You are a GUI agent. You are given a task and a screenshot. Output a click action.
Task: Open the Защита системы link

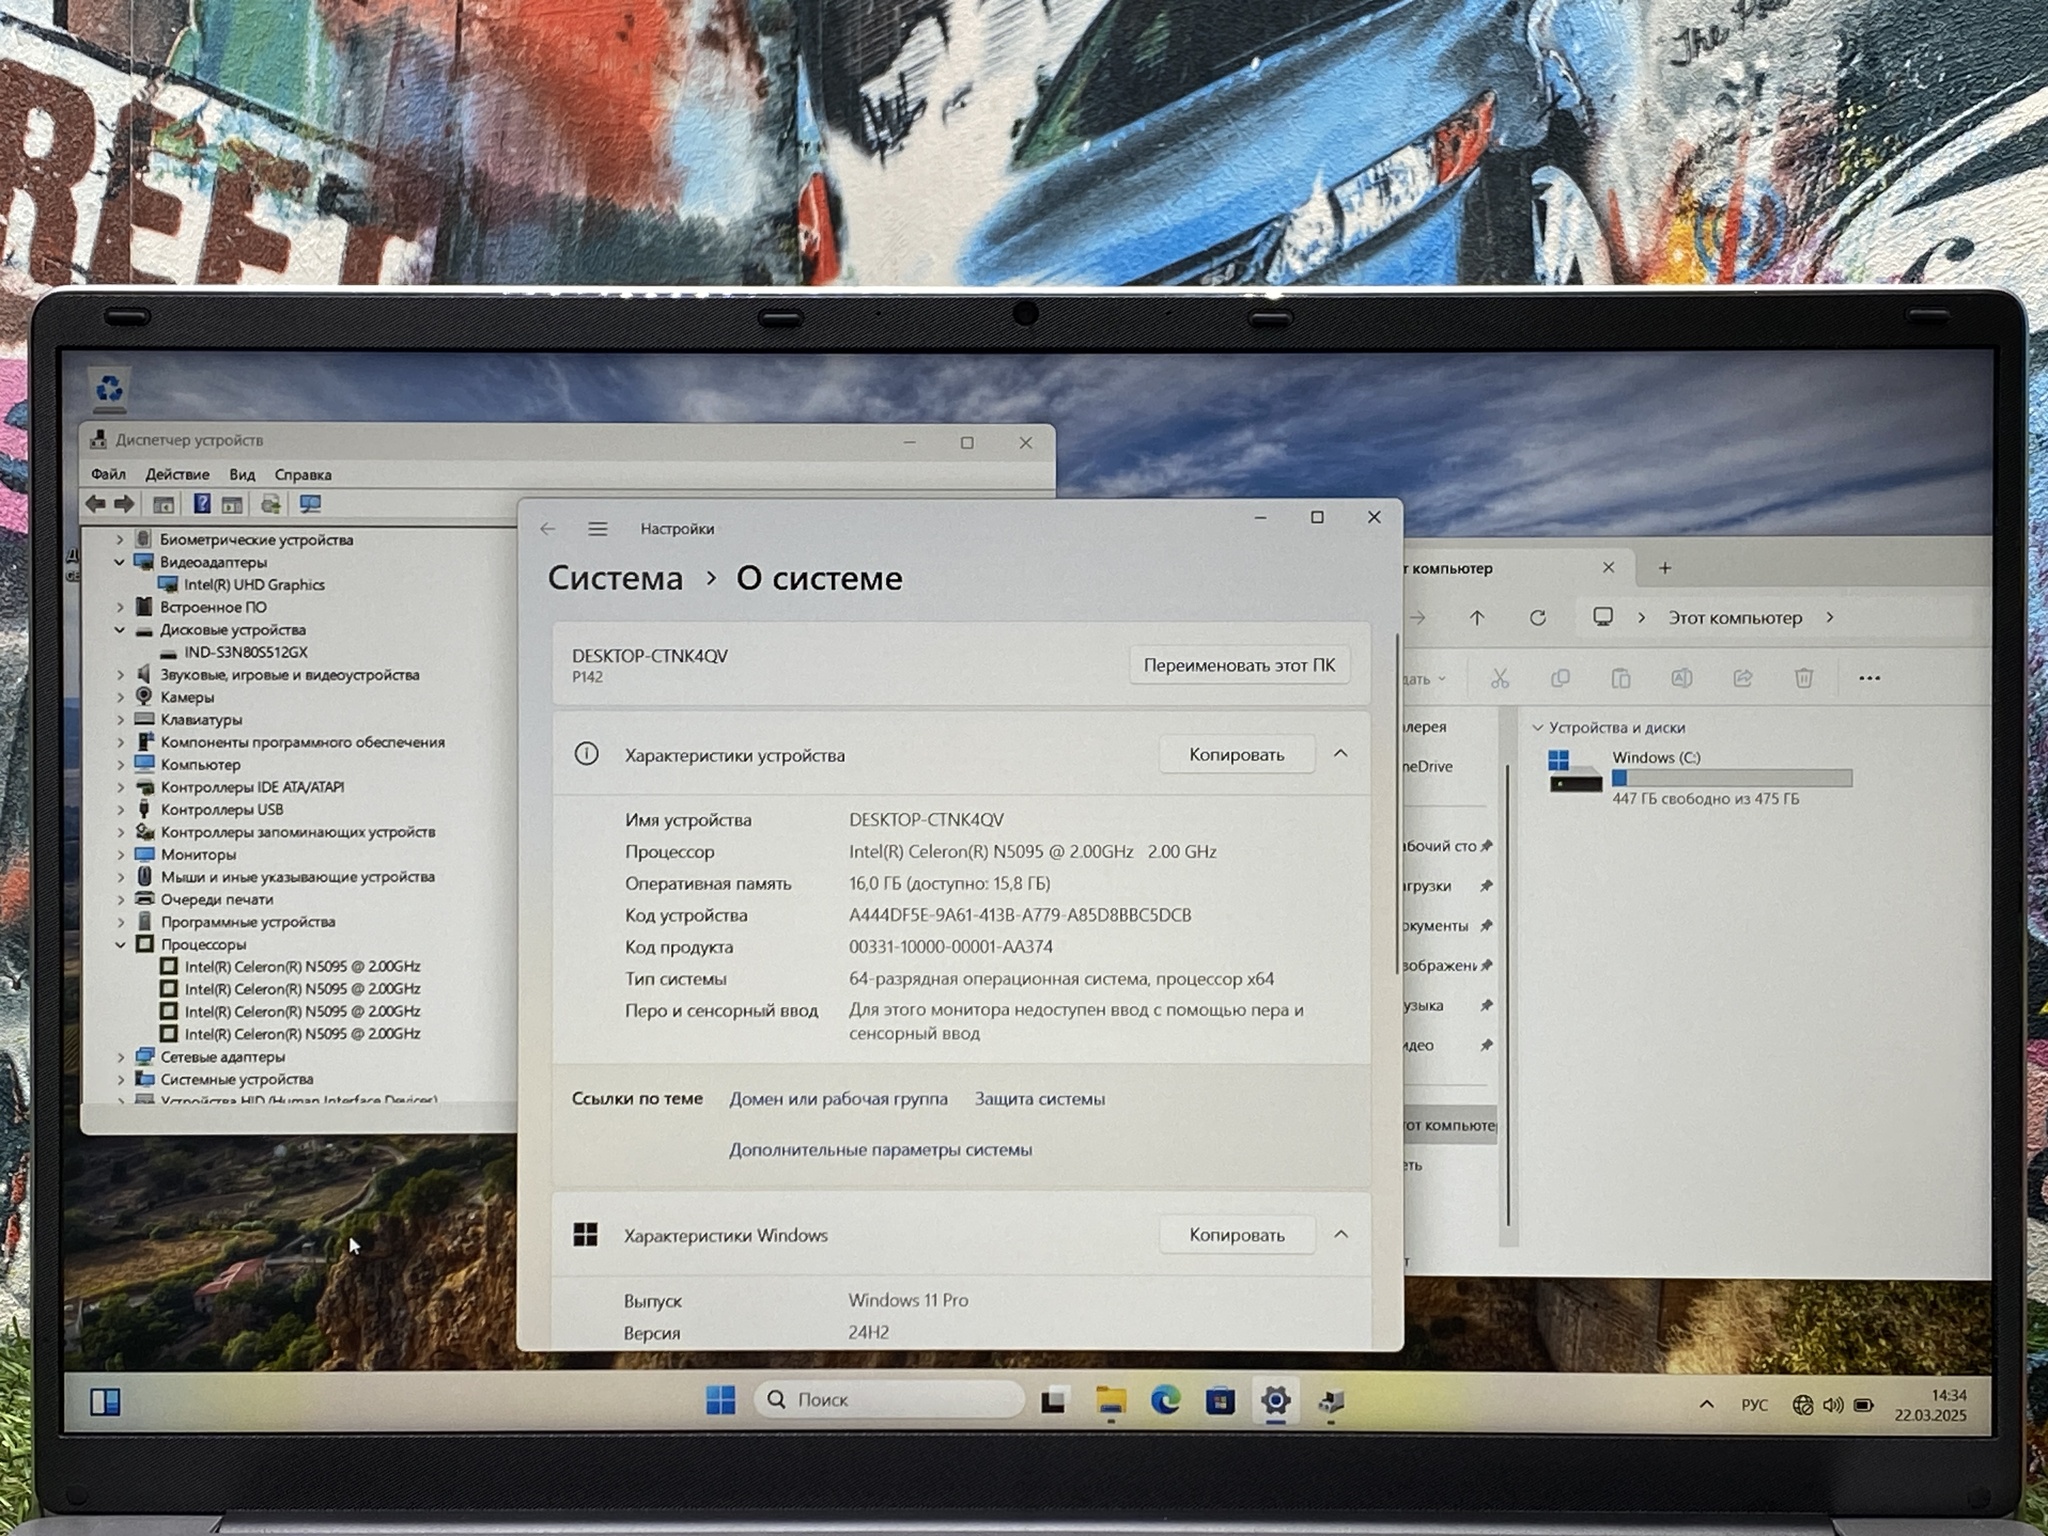[x=1039, y=1099]
